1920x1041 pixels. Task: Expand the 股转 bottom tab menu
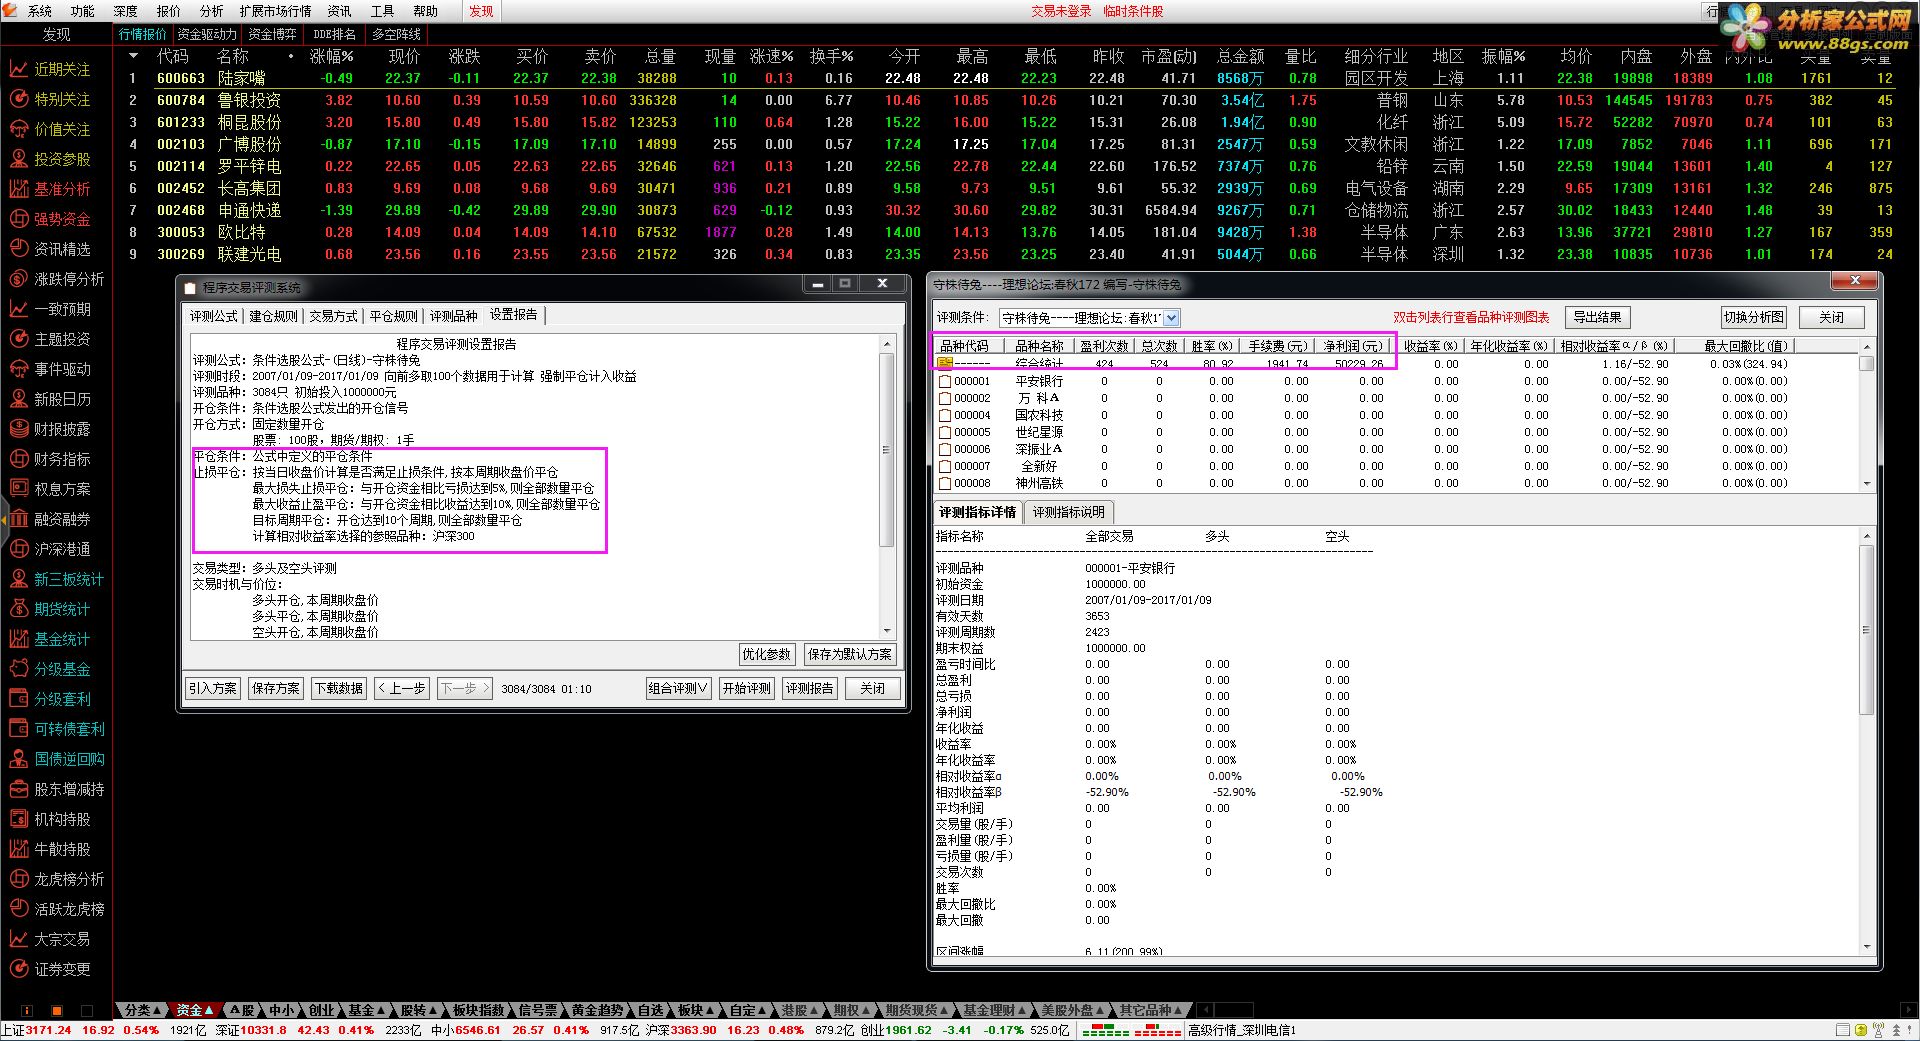click(421, 1010)
